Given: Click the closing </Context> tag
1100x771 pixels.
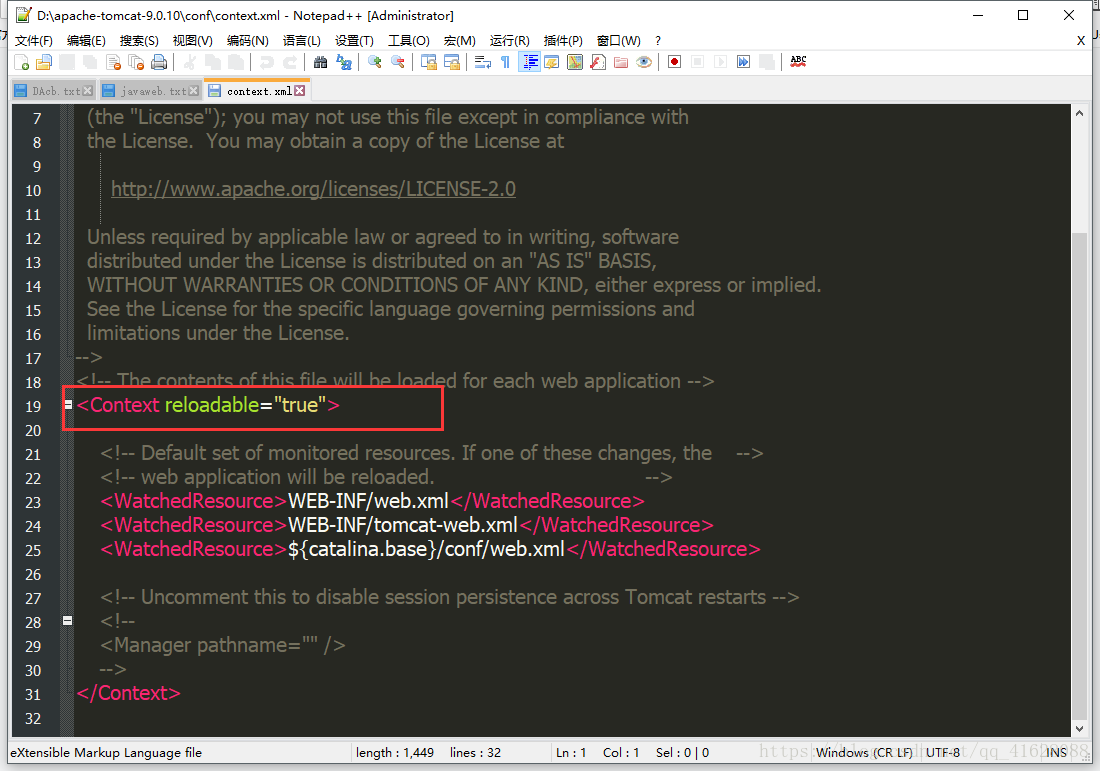Looking at the screenshot, I should pyautogui.click(x=128, y=693).
